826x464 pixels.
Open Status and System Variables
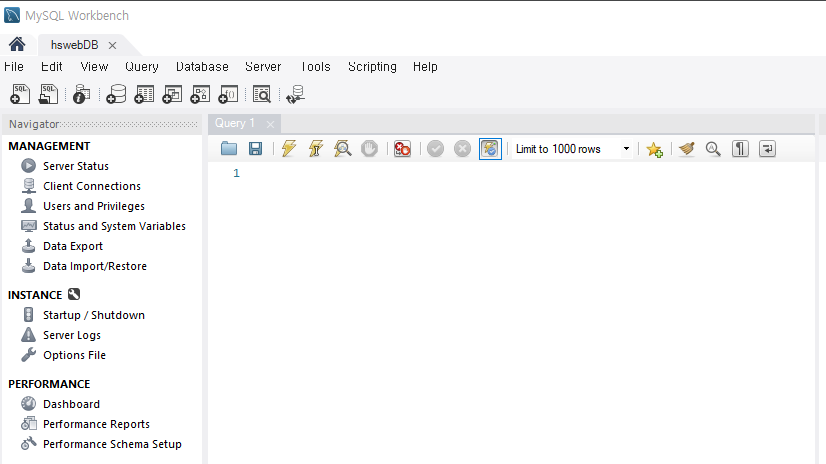pos(114,226)
